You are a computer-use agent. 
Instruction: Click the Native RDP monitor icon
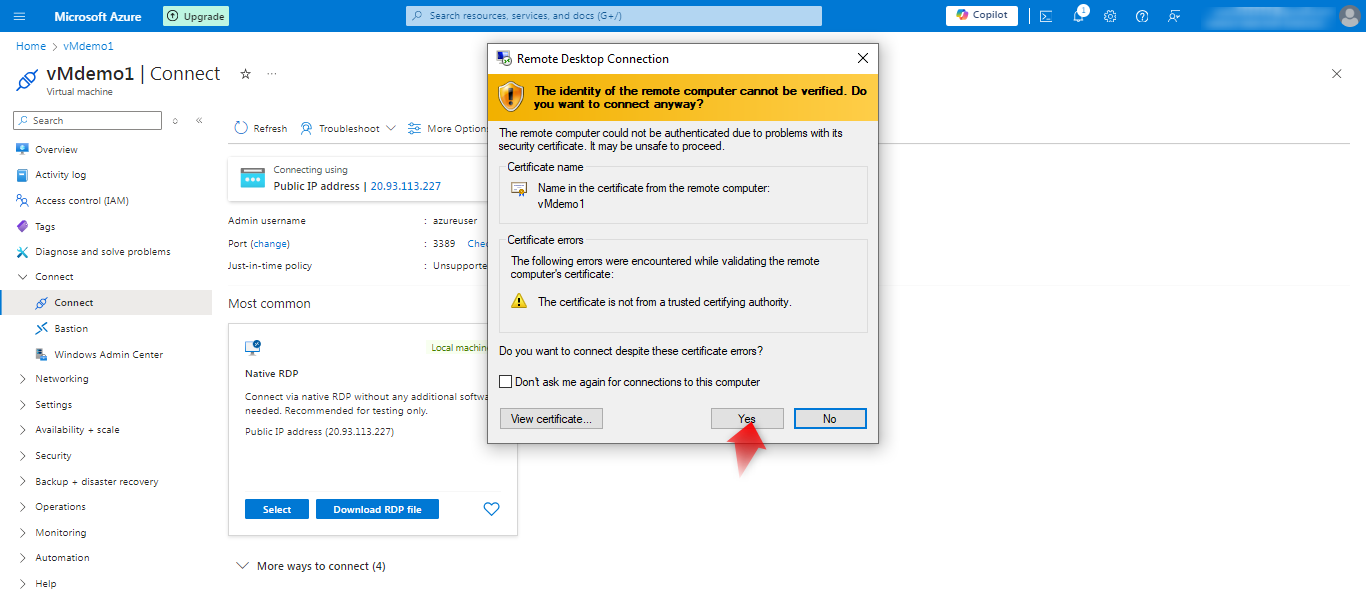(x=253, y=347)
